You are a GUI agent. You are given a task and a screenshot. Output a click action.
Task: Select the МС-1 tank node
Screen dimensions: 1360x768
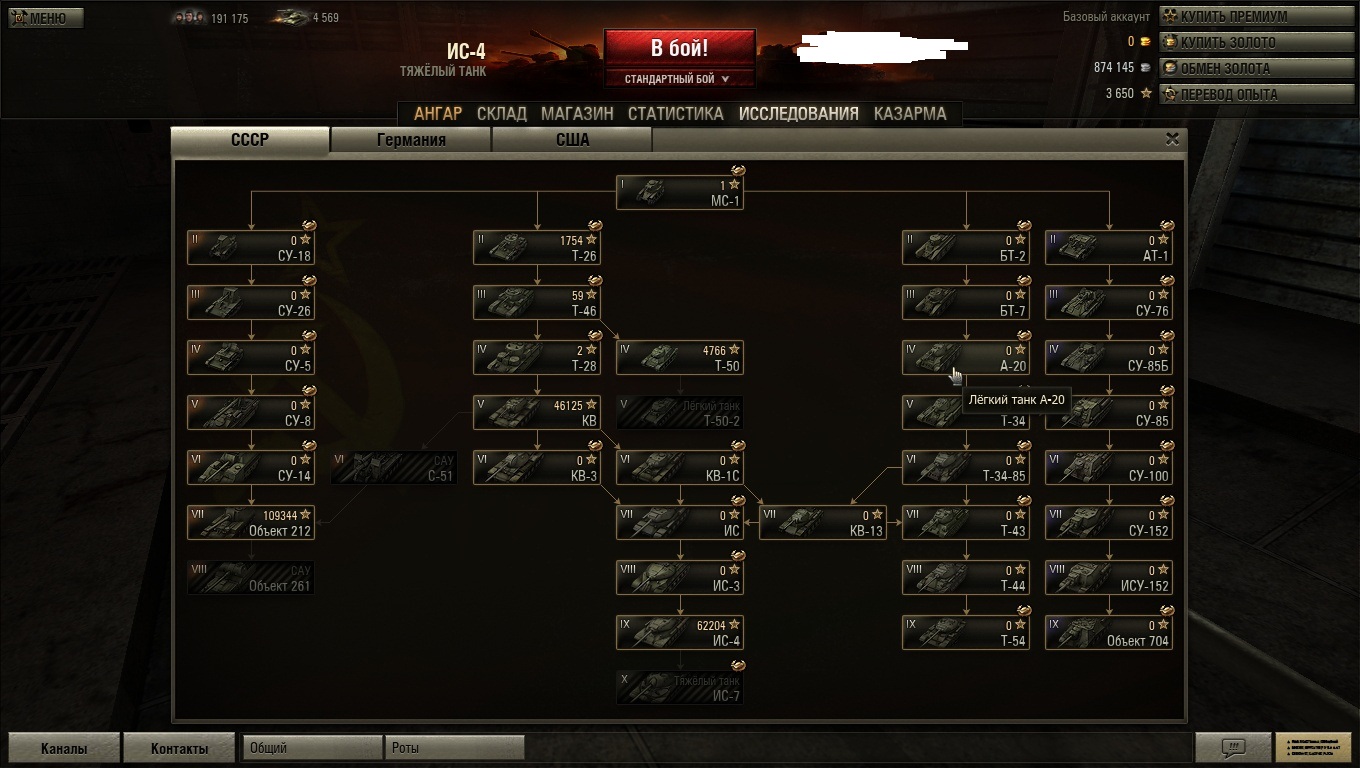pyautogui.click(x=680, y=192)
